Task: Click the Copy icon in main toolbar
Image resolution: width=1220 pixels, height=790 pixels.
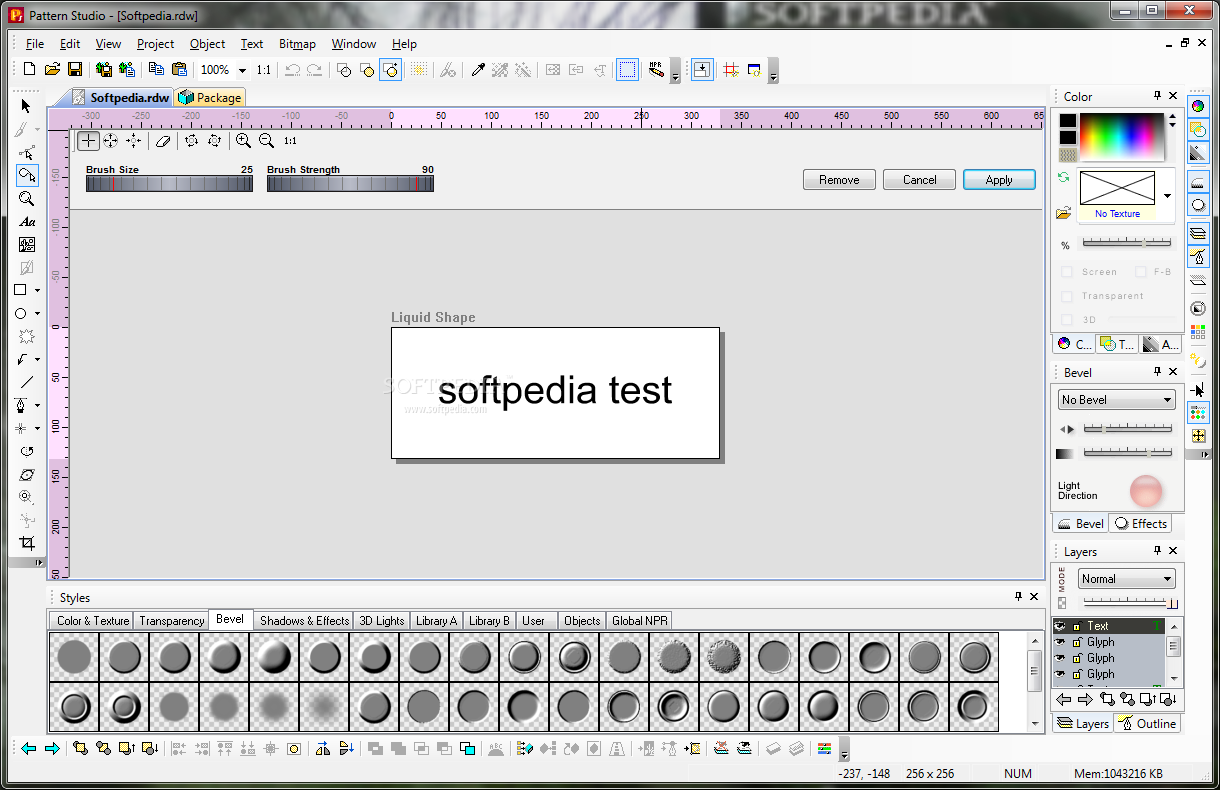Action: point(156,70)
